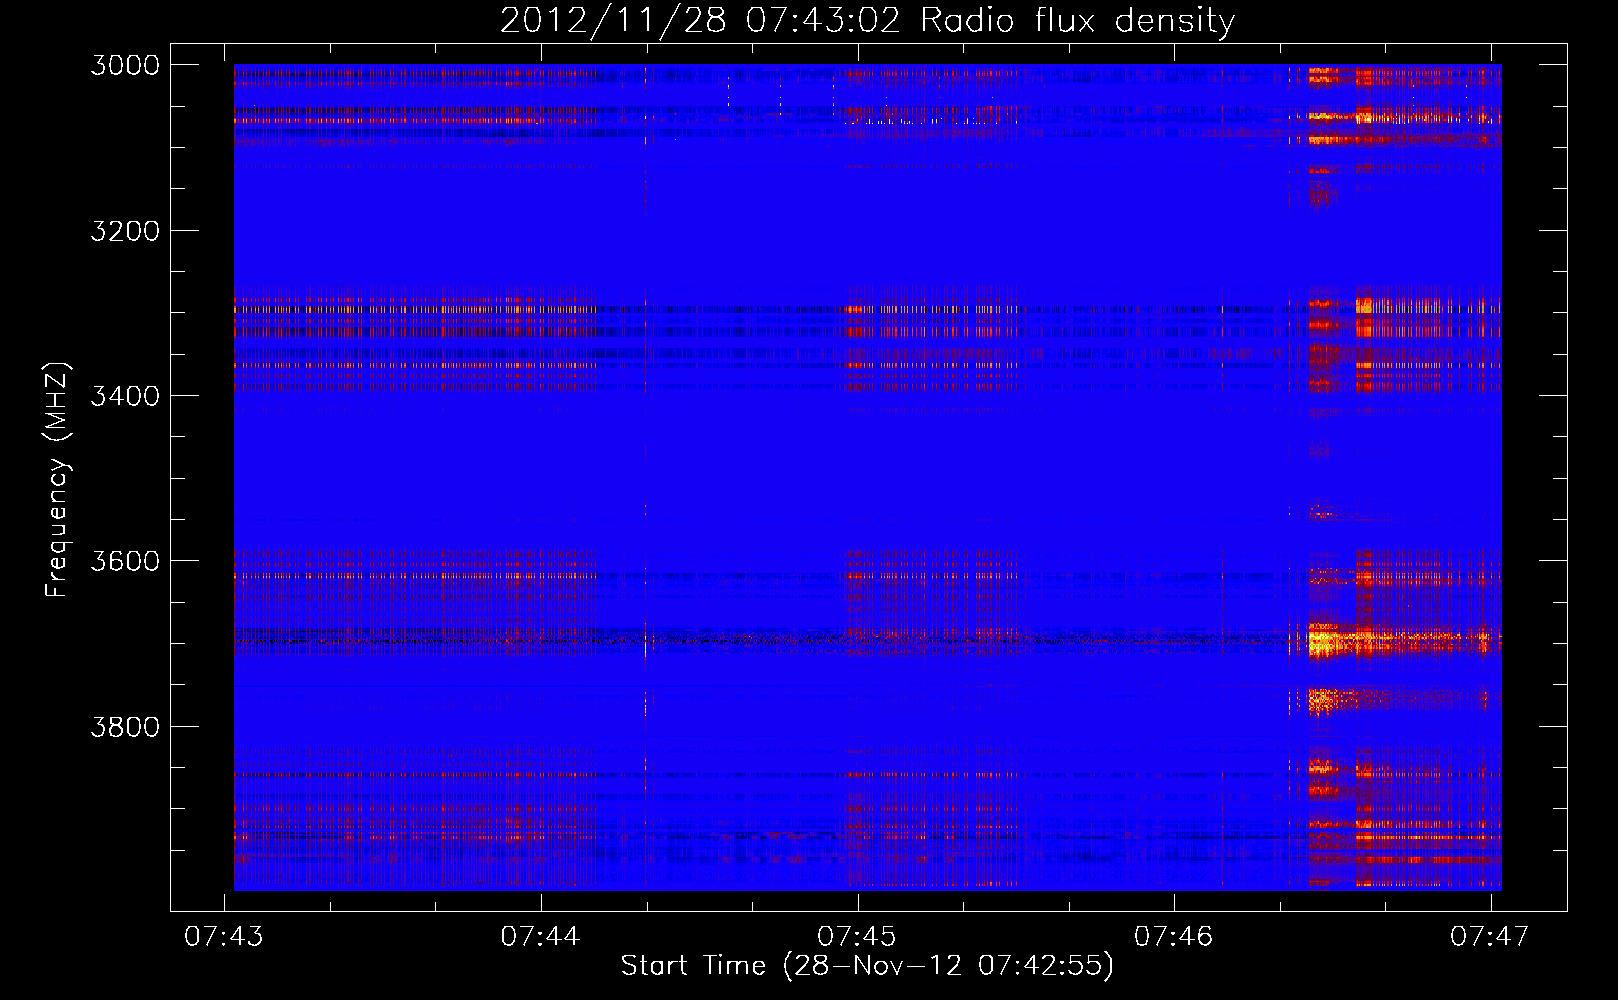Select the 3400 frequency axis label
Image resolution: width=1618 pixels, height=1000 pixels.
coord(125,396)
